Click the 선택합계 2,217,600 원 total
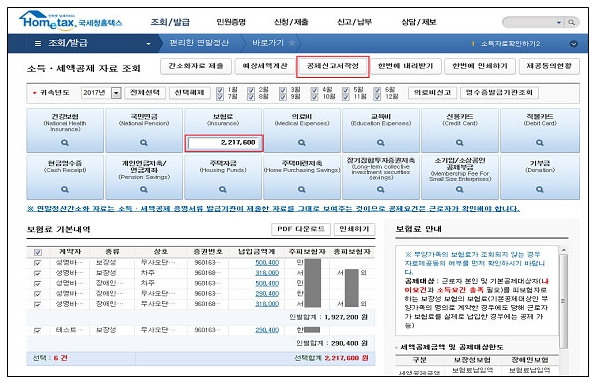The width and height of the screenshot is (597, 386). (x=331, y=358)
